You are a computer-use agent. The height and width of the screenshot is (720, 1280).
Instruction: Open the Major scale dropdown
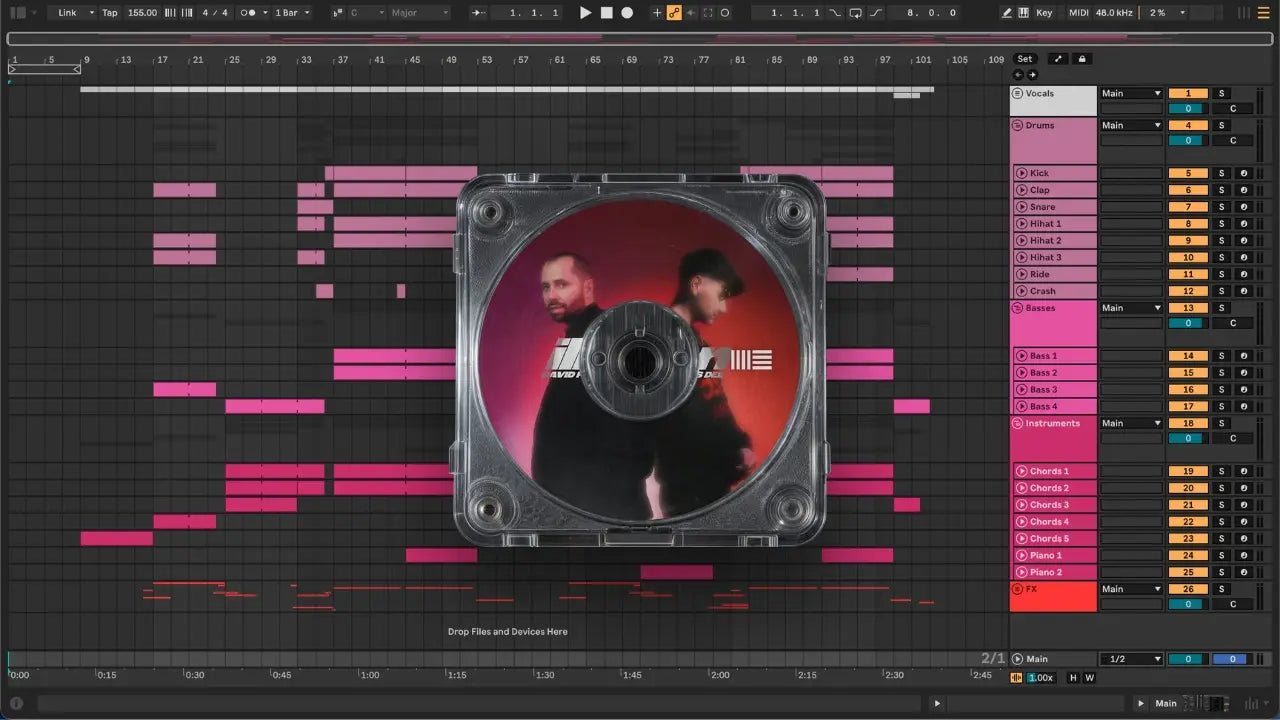point(419,13)
